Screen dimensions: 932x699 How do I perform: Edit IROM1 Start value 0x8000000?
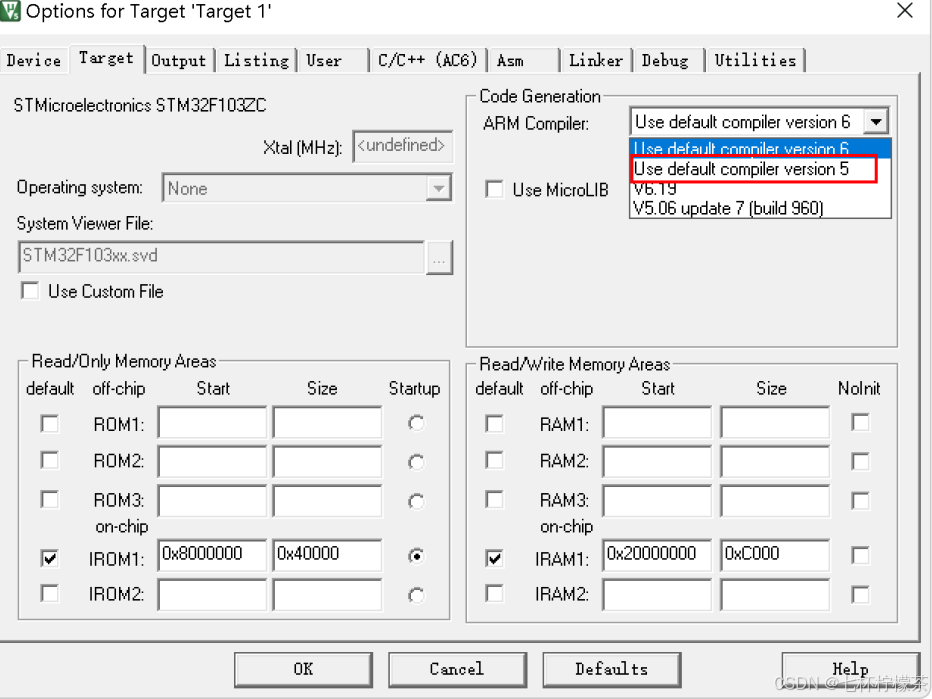(212, 555)
